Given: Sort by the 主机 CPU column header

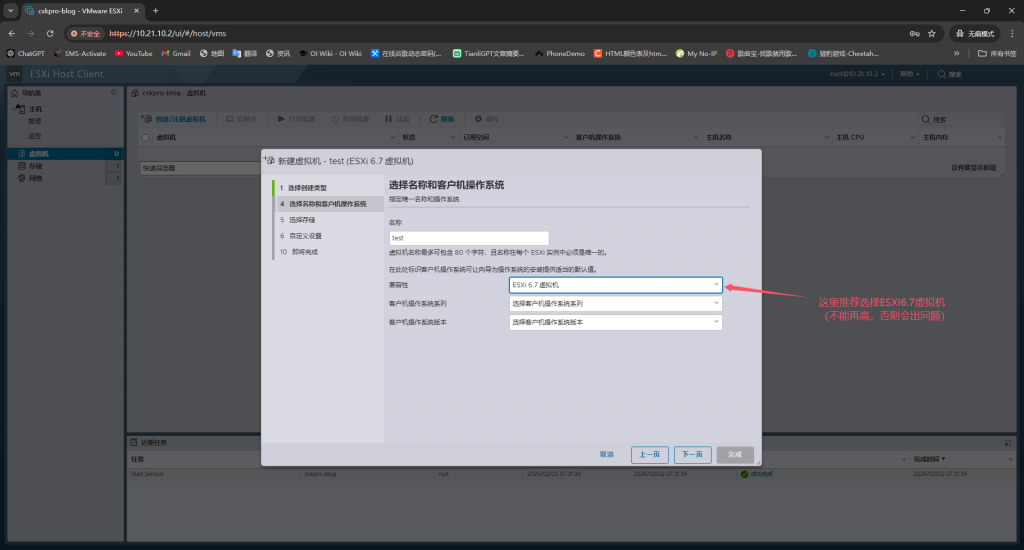Looking at the screenshot, I should click(850, 137).
